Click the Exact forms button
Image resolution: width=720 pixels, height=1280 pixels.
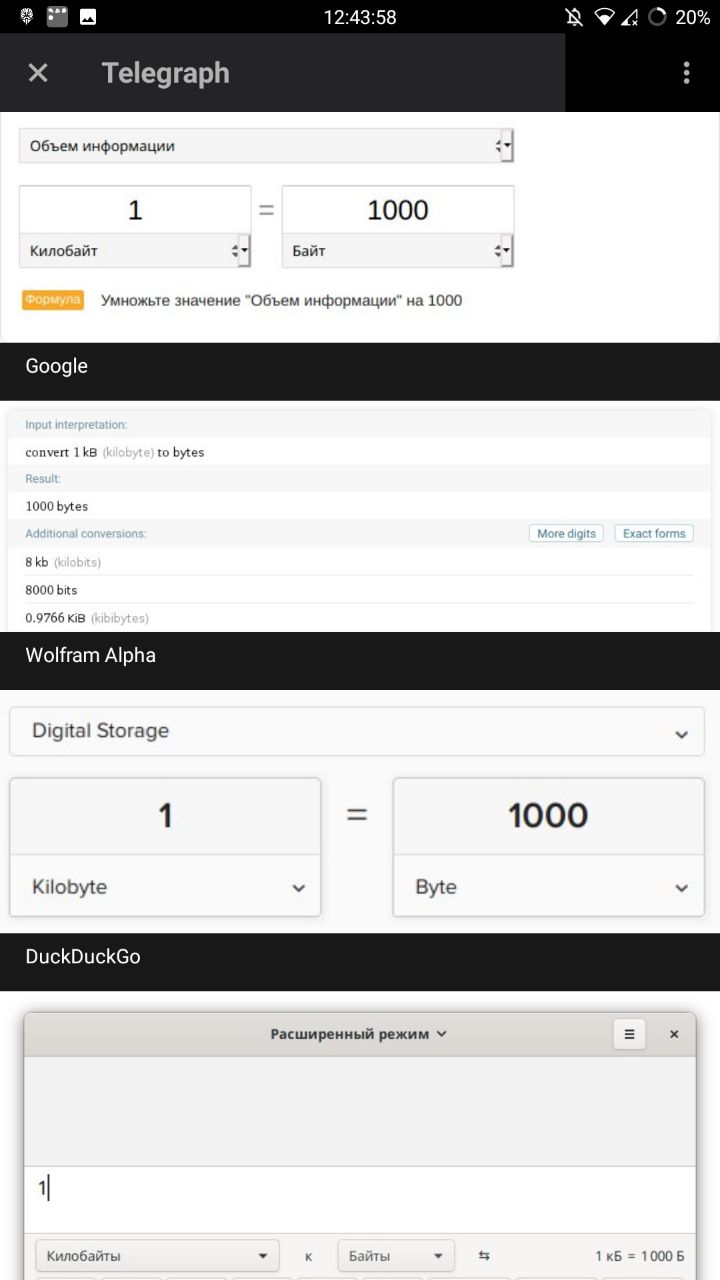pos(654,534)
